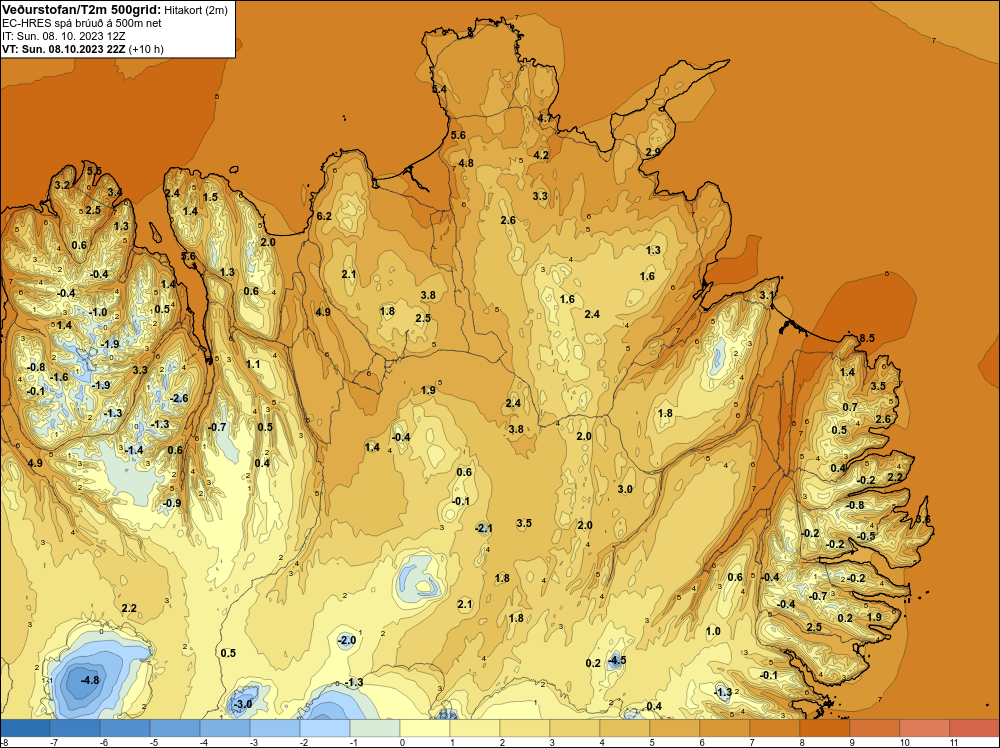The image size is (1000, 748).
Task: Click the 4.7 temperature value
Action: click(545, 118)
